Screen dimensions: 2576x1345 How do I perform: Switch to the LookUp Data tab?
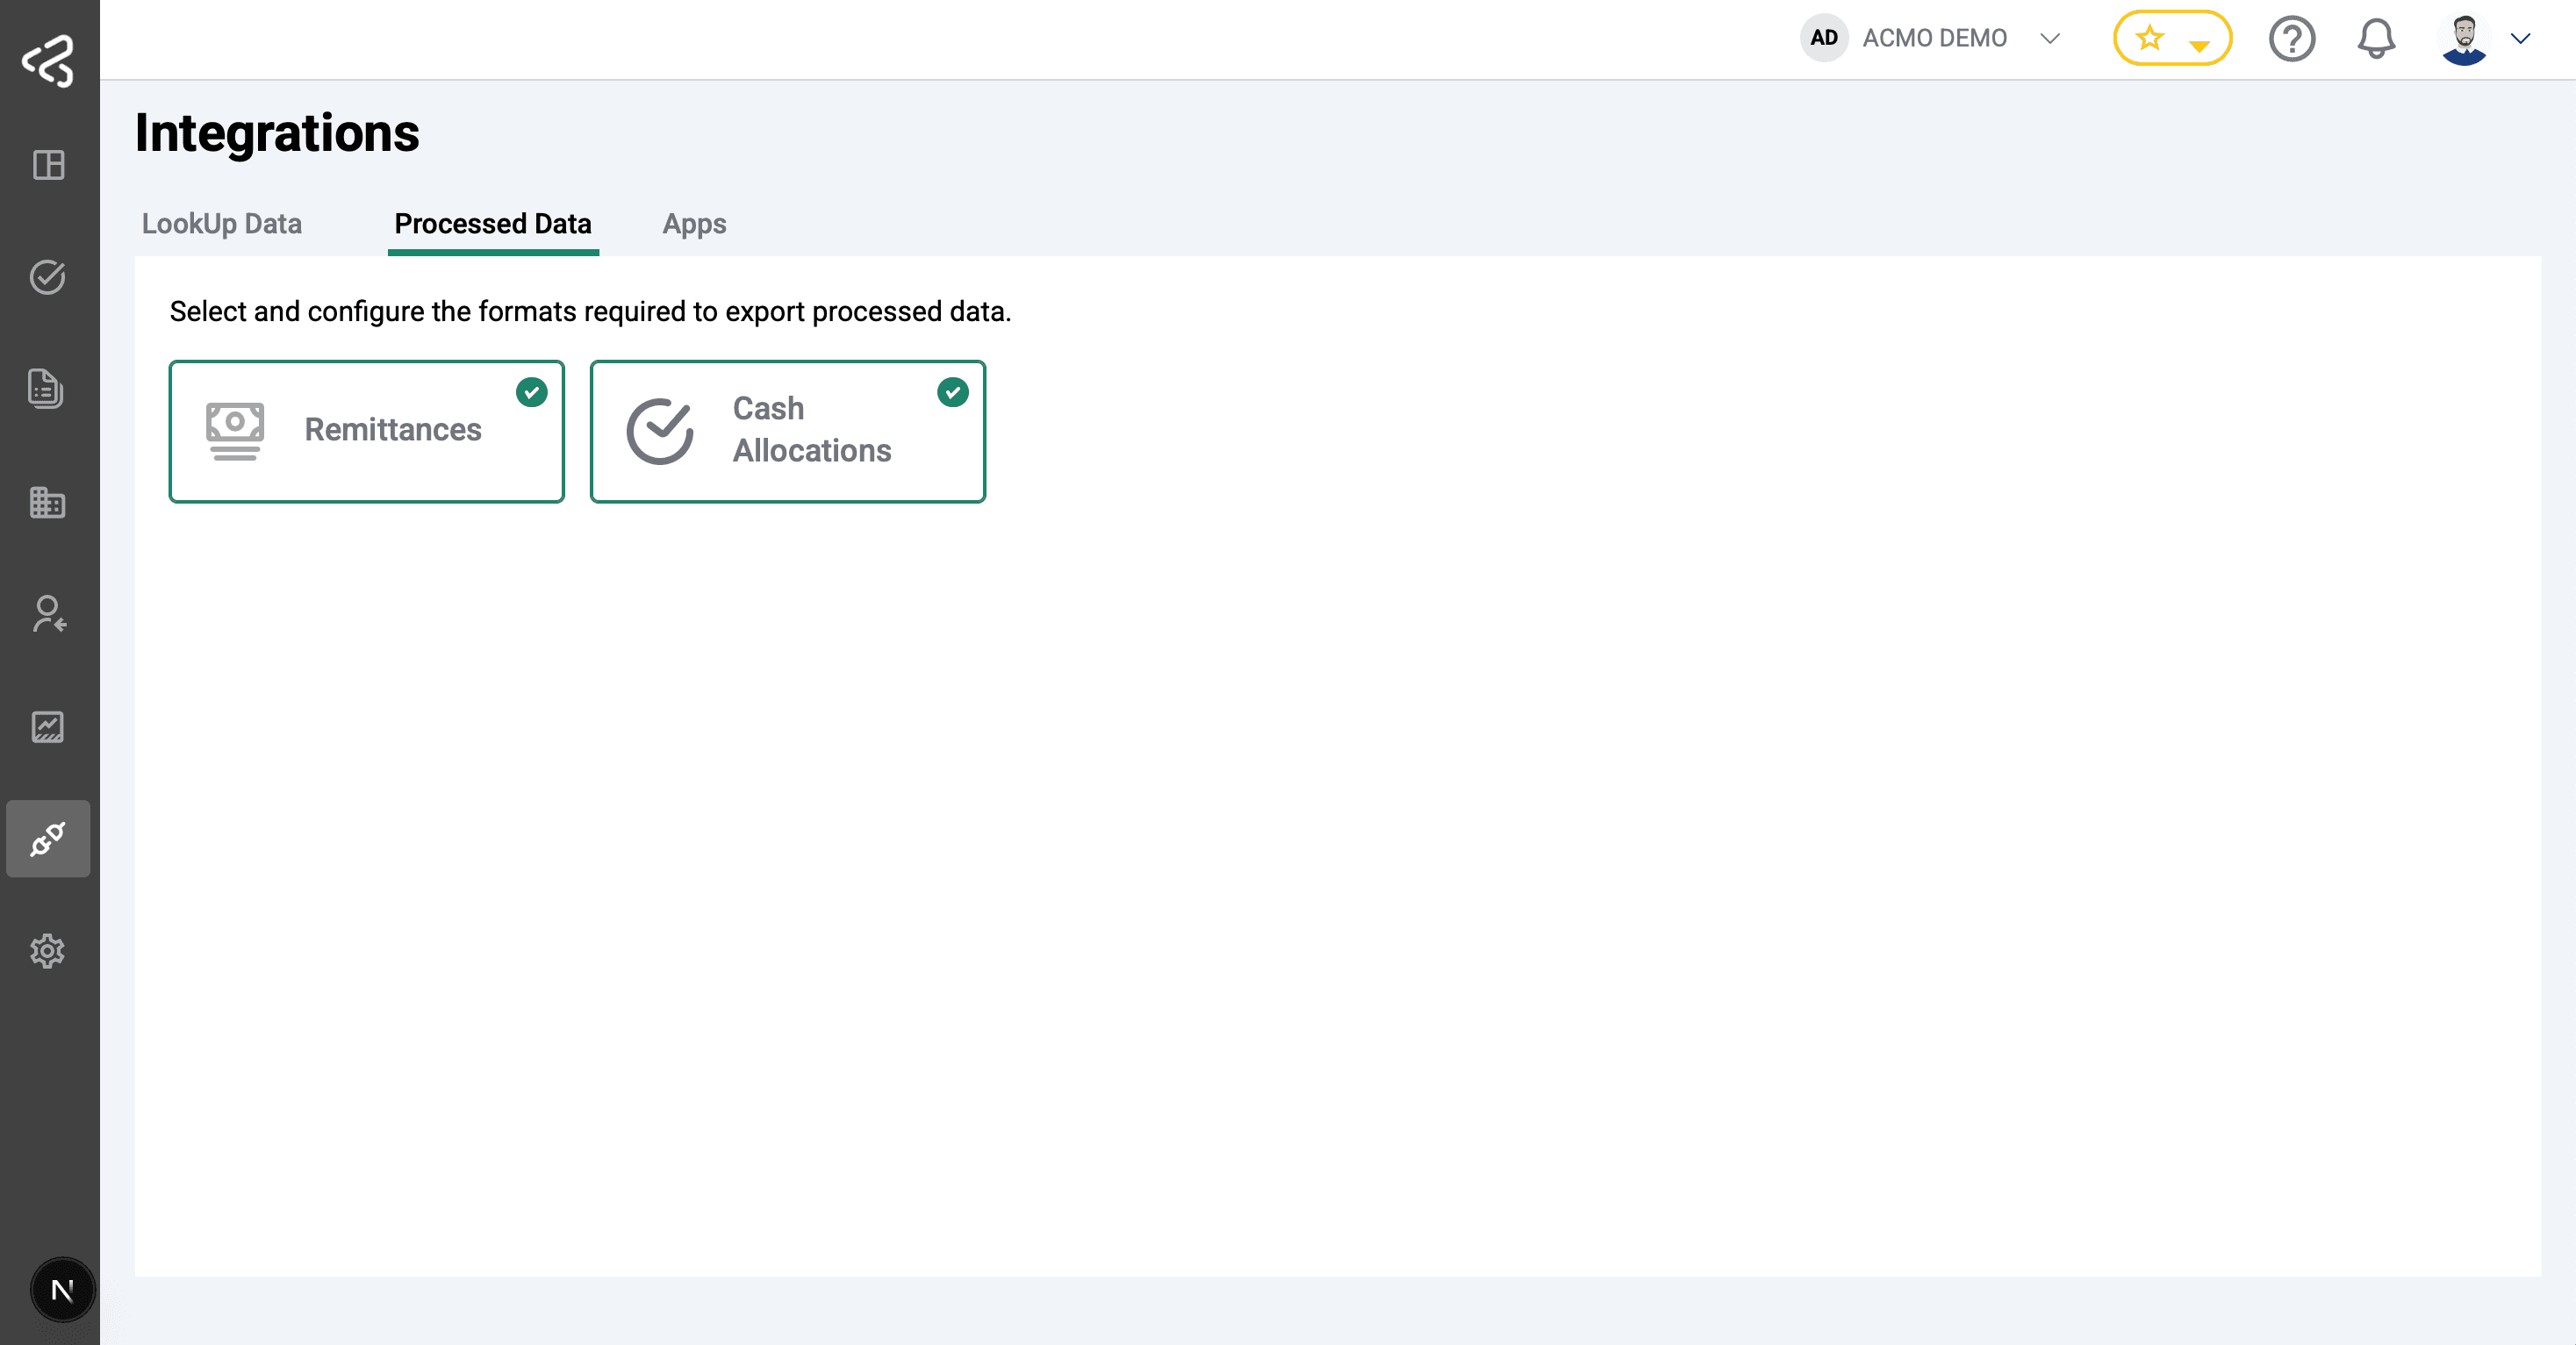tap(221, 224)
